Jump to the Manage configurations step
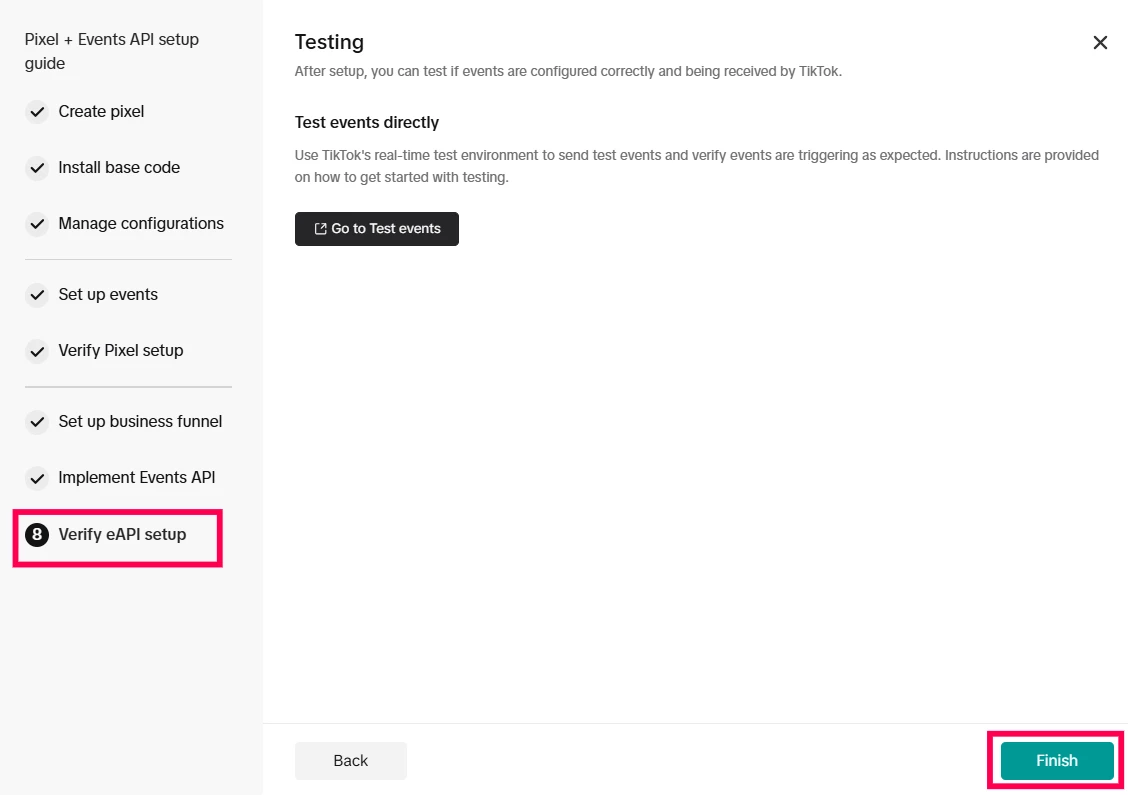 [141, 224]
